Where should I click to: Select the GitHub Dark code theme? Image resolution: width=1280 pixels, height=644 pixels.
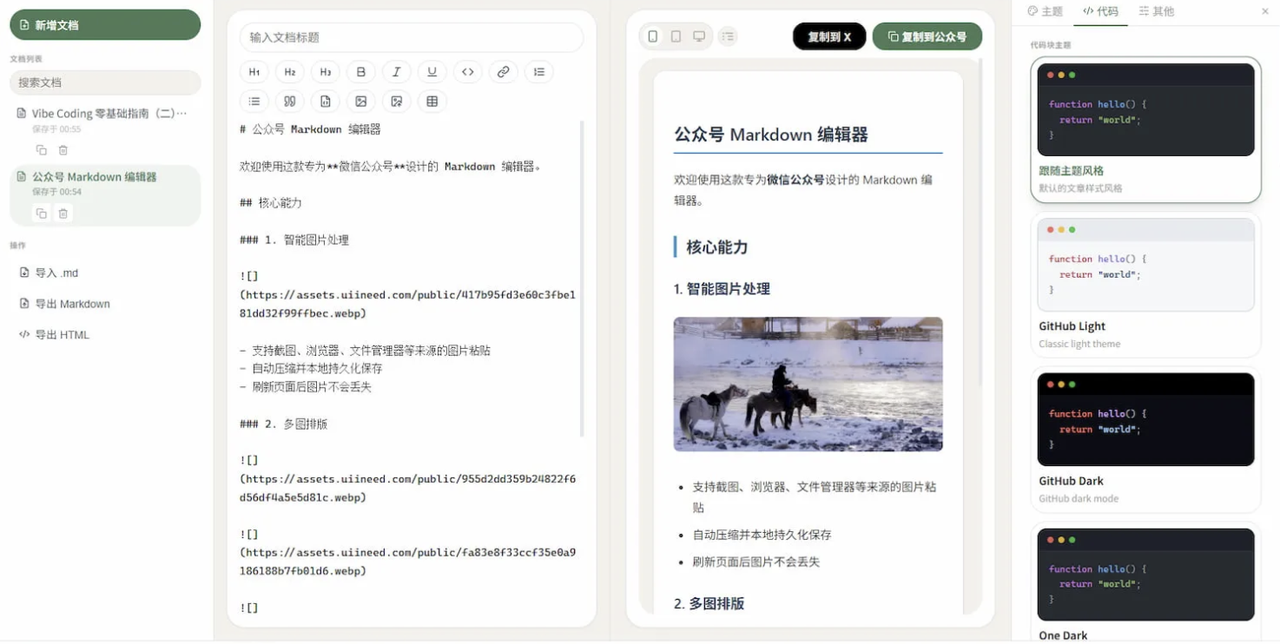[1146, 440]
